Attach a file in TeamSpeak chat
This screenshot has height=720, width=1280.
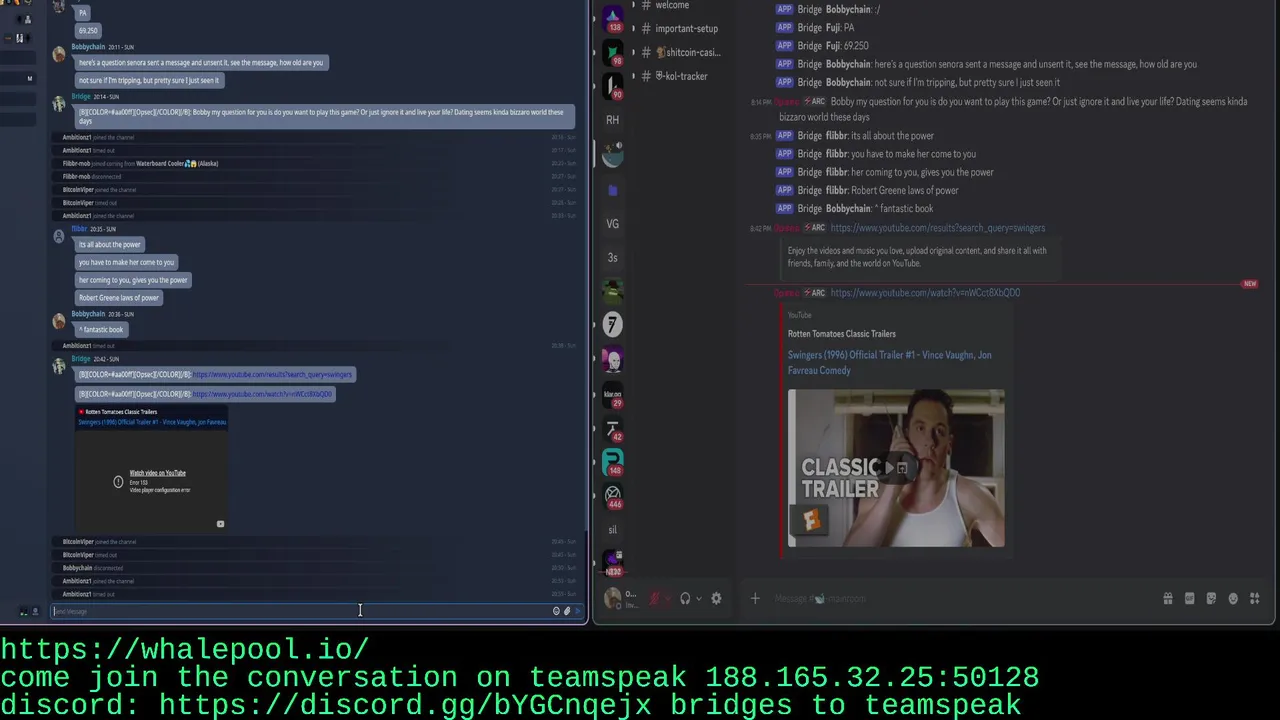(567, 611)
